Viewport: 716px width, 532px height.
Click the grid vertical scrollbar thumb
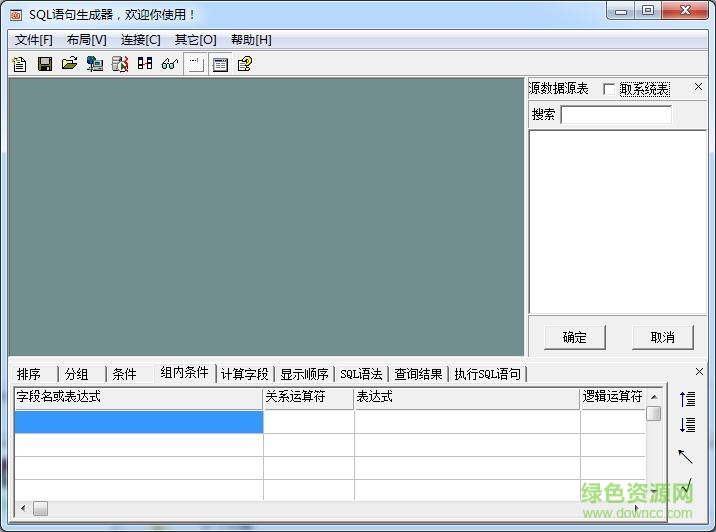654,414
